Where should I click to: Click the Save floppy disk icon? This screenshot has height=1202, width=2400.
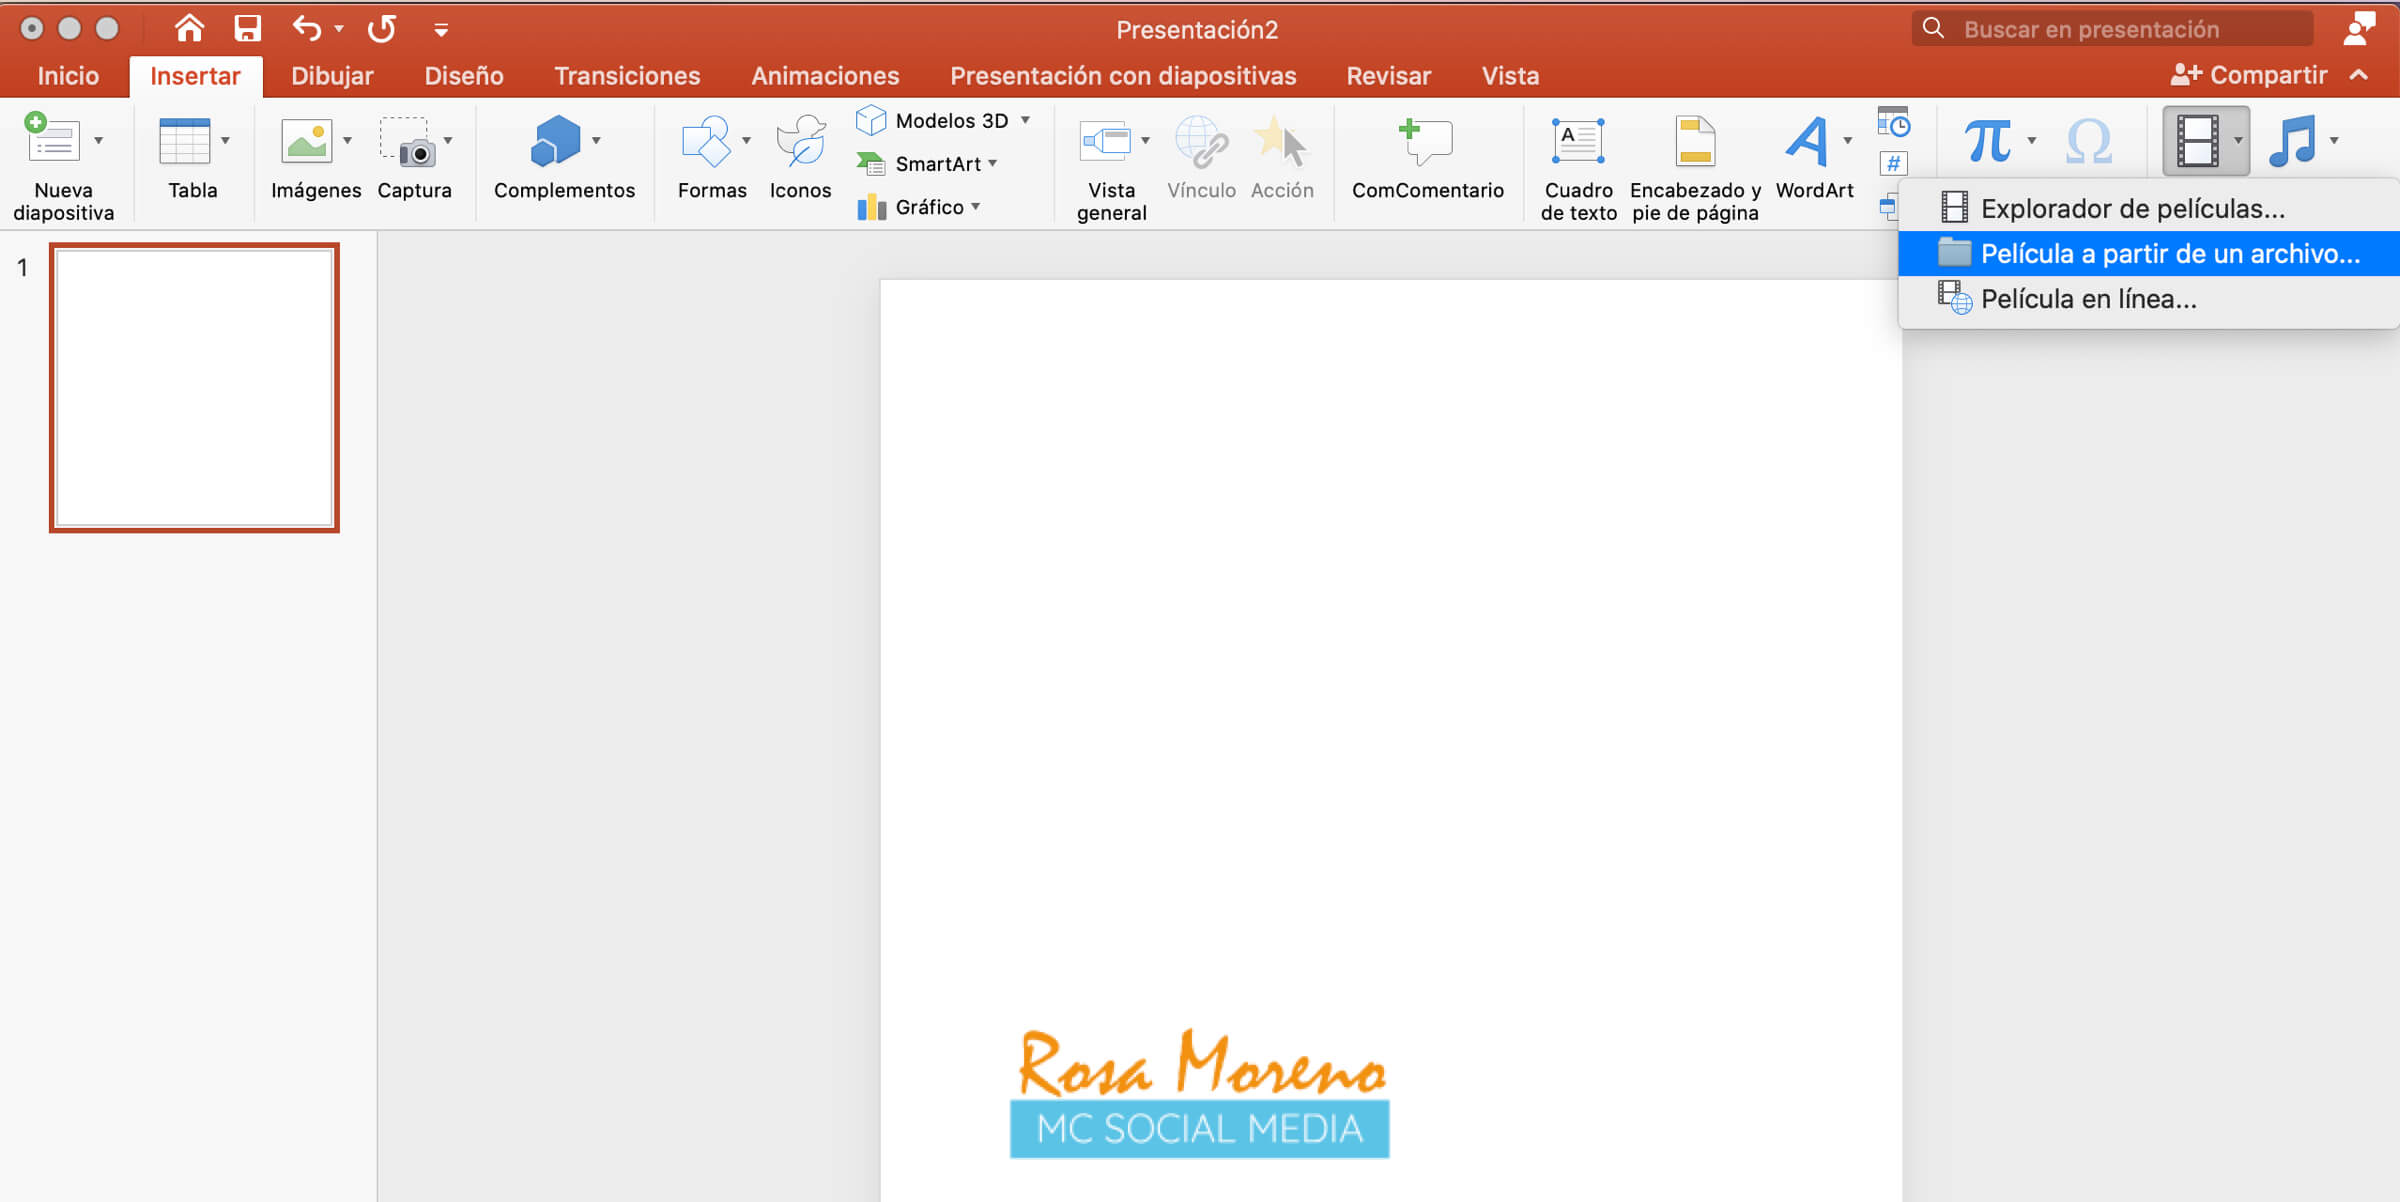(x=247, y=28)
